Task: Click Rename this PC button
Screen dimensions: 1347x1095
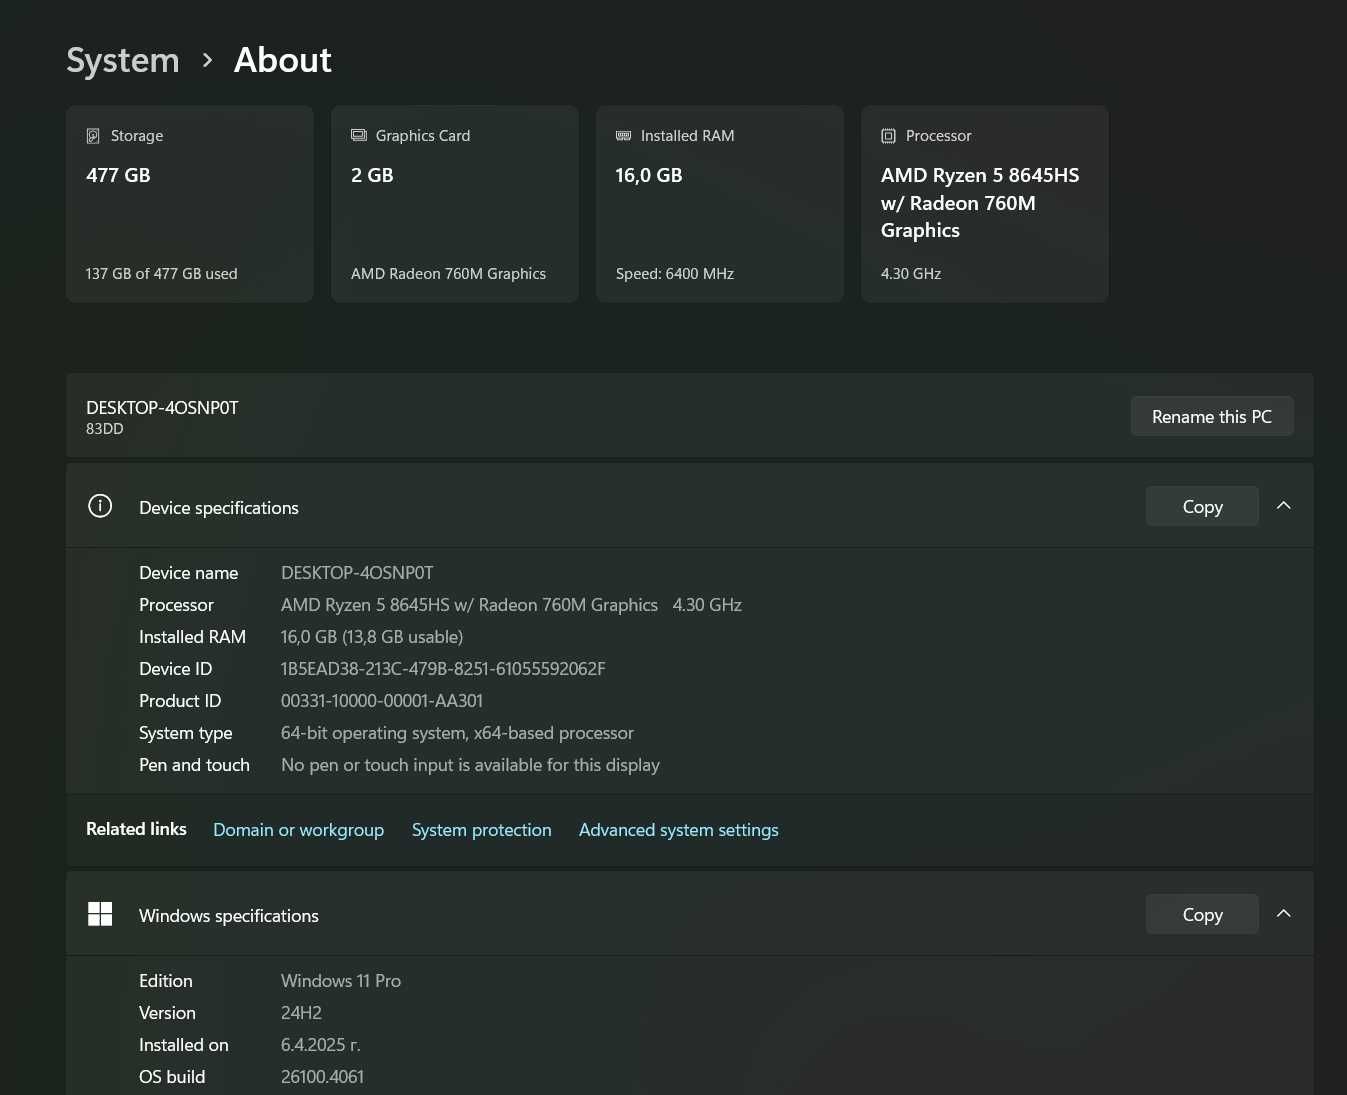Action: (x=1212, y=416)
